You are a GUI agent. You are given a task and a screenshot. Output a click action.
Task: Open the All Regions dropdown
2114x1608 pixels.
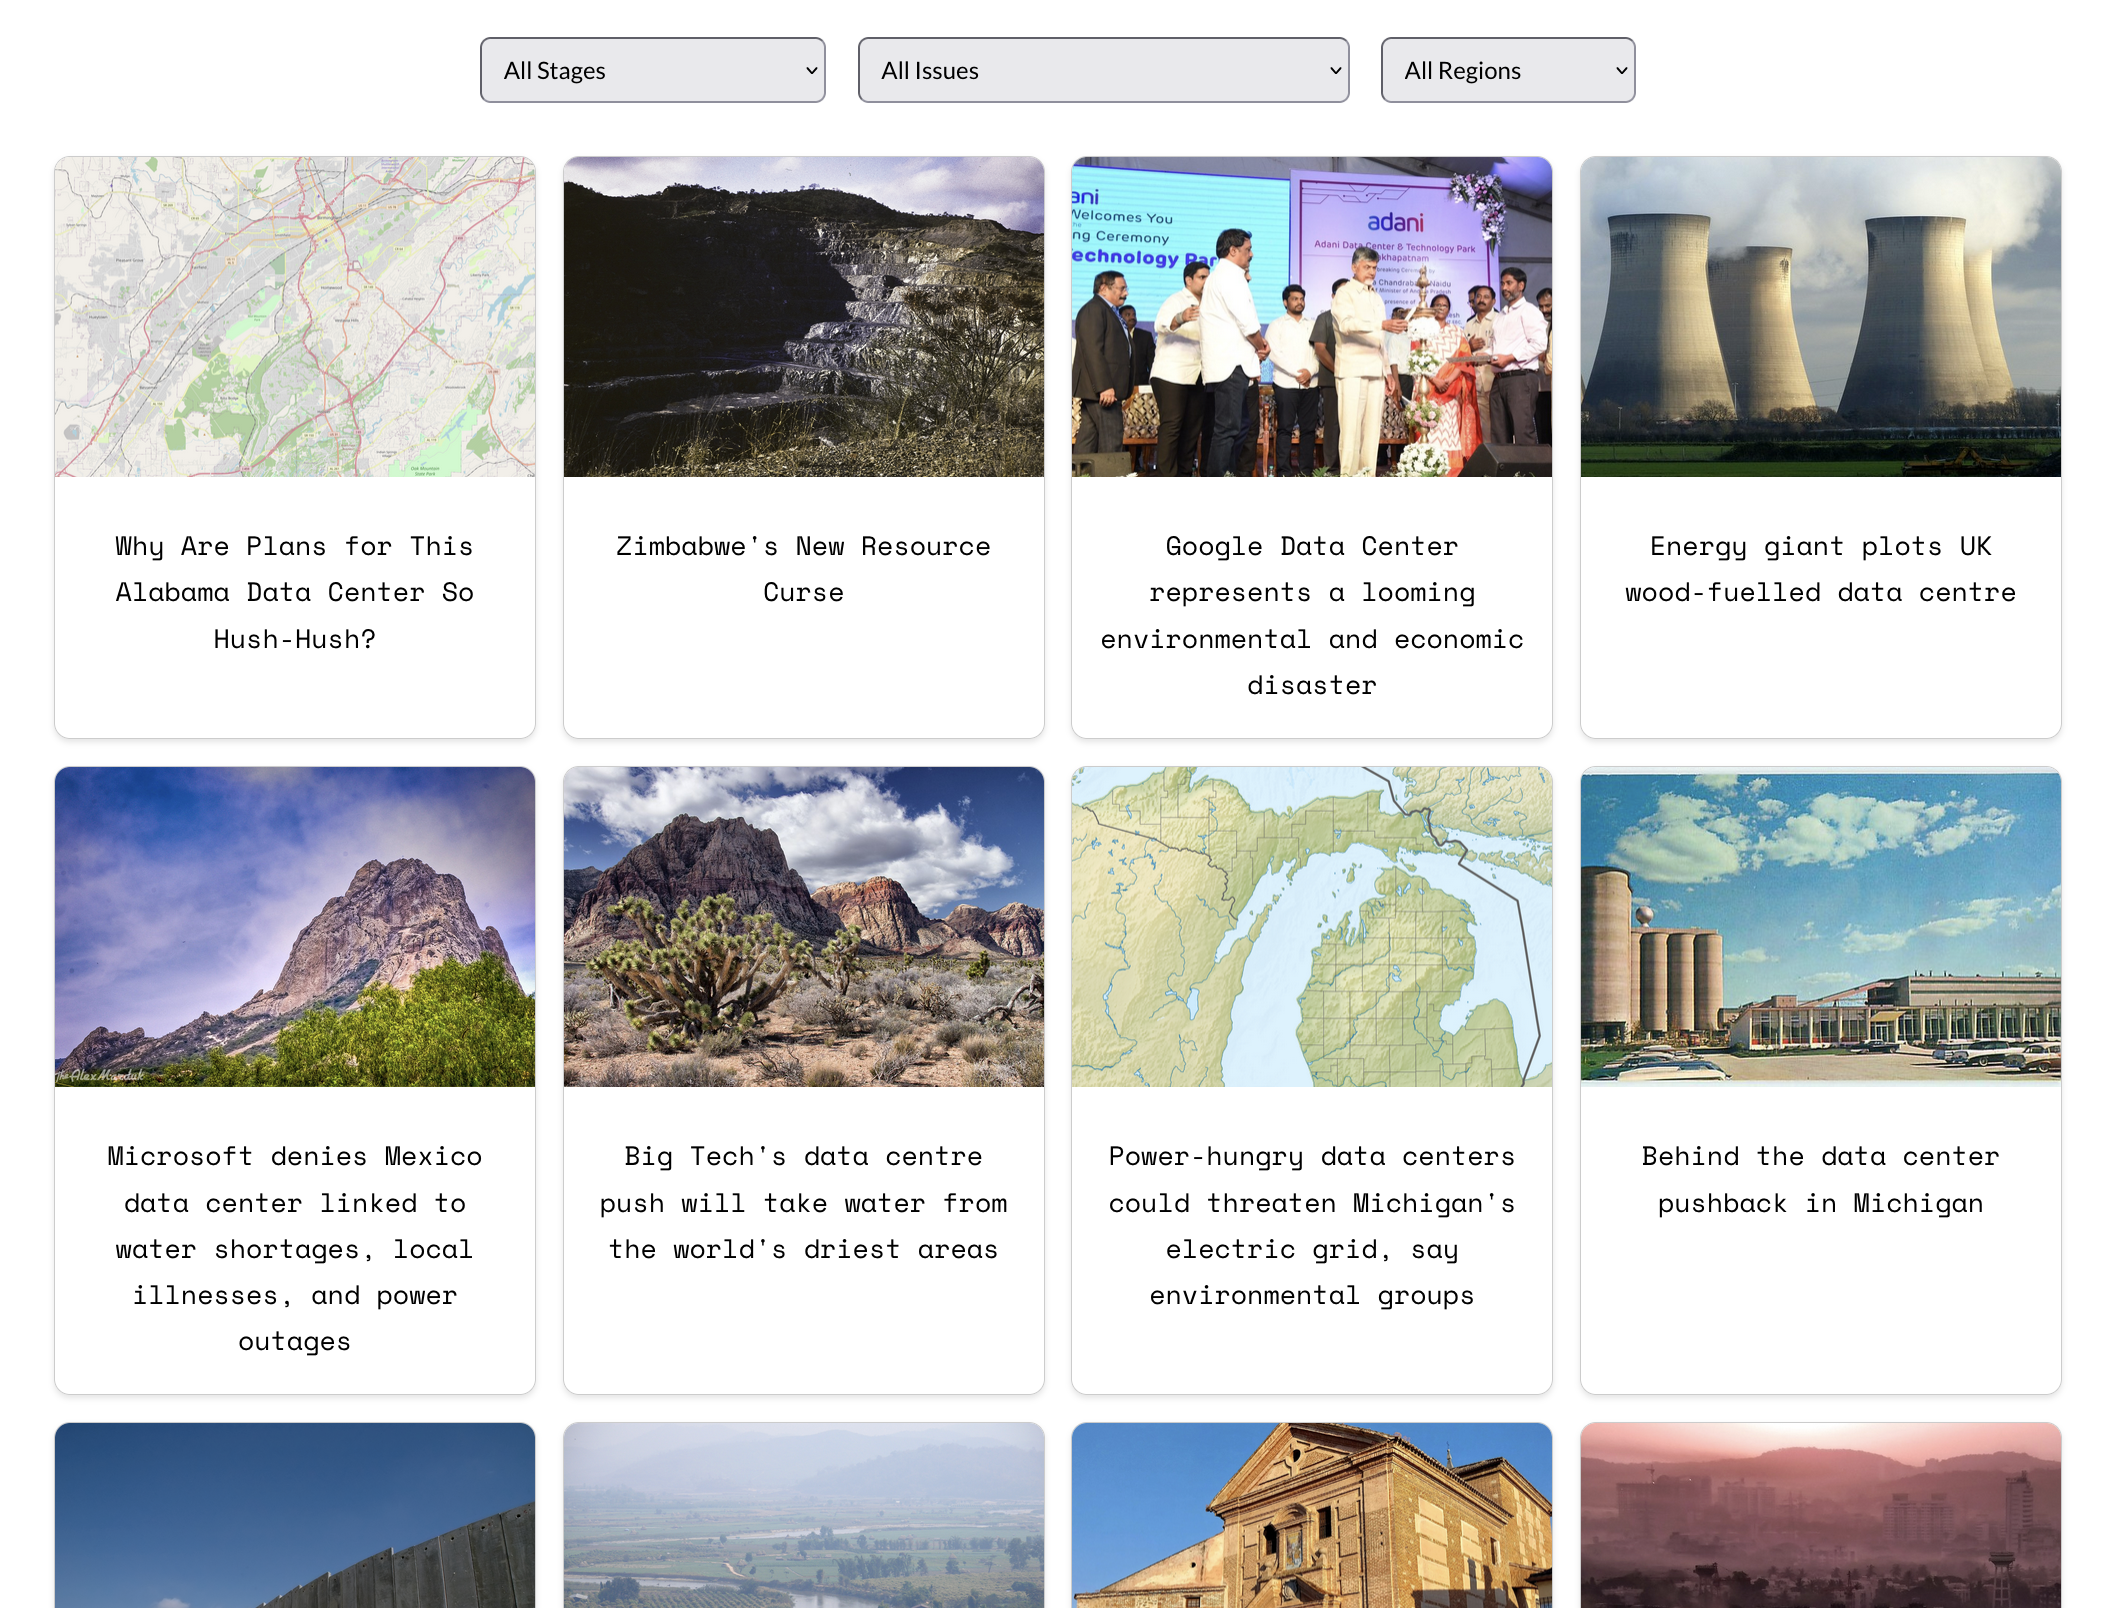(x=1507, y=70)
